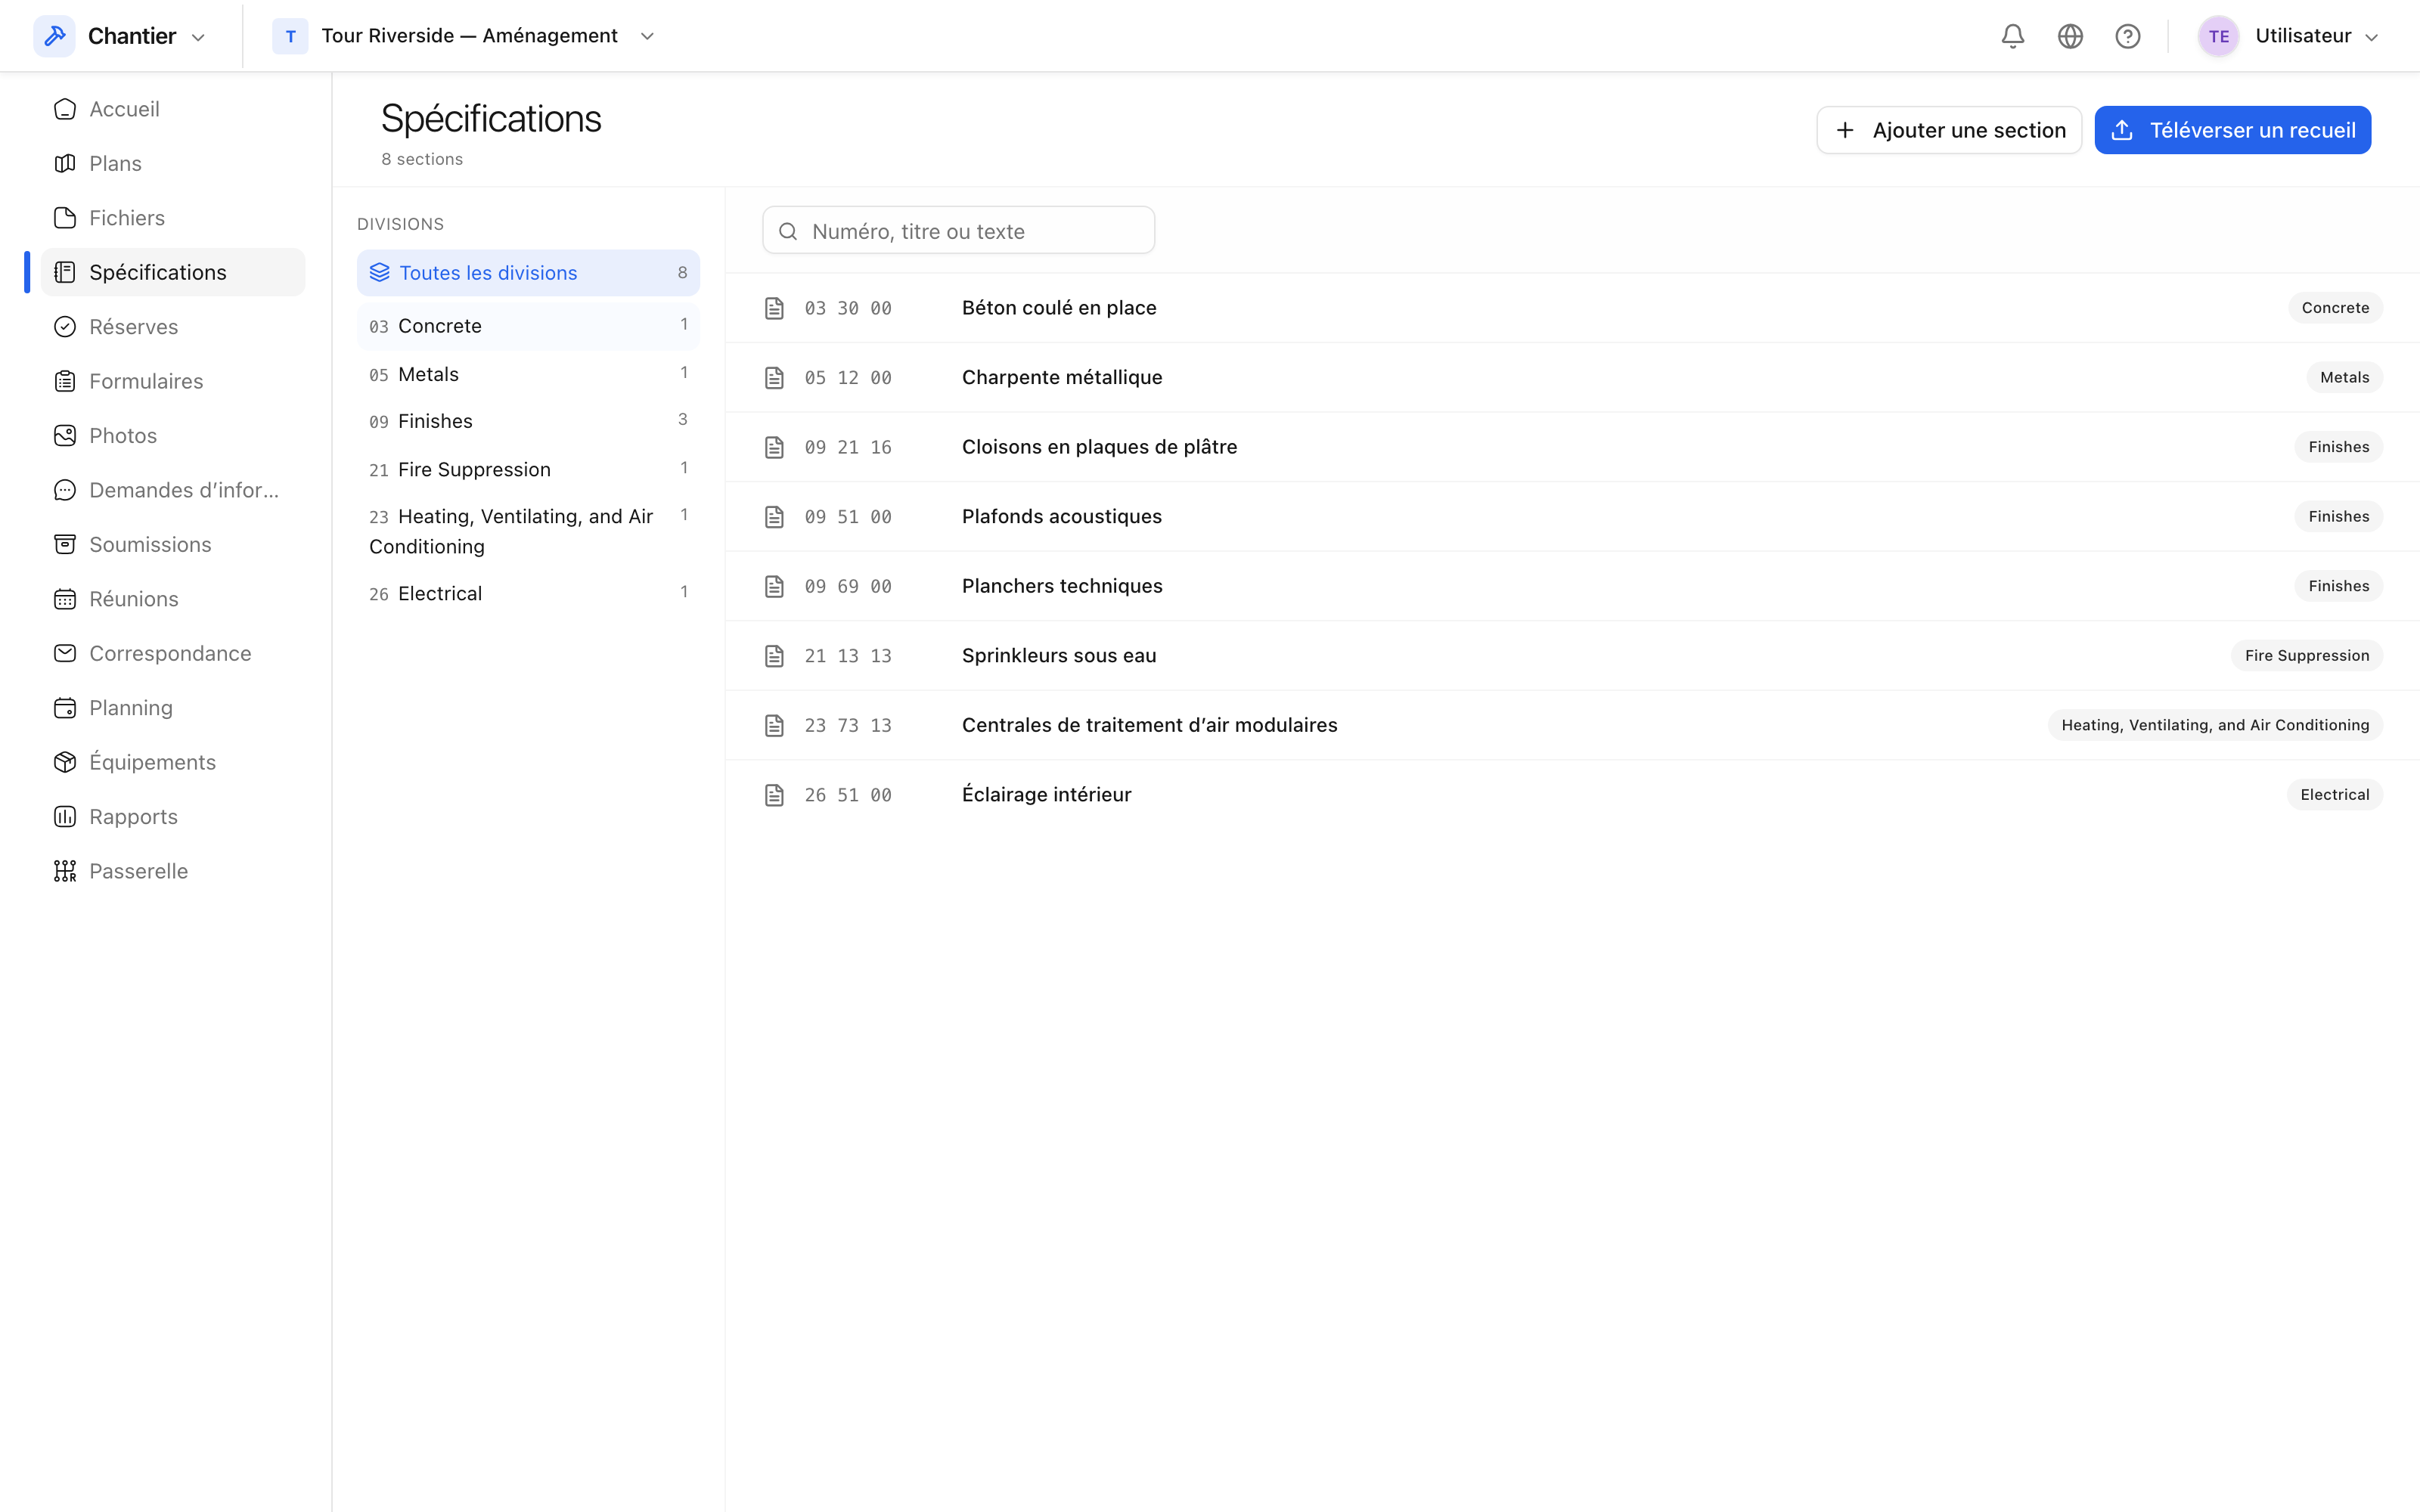
Task: Open Rapports in the sidebar
Action: click(x=173, y=816)
